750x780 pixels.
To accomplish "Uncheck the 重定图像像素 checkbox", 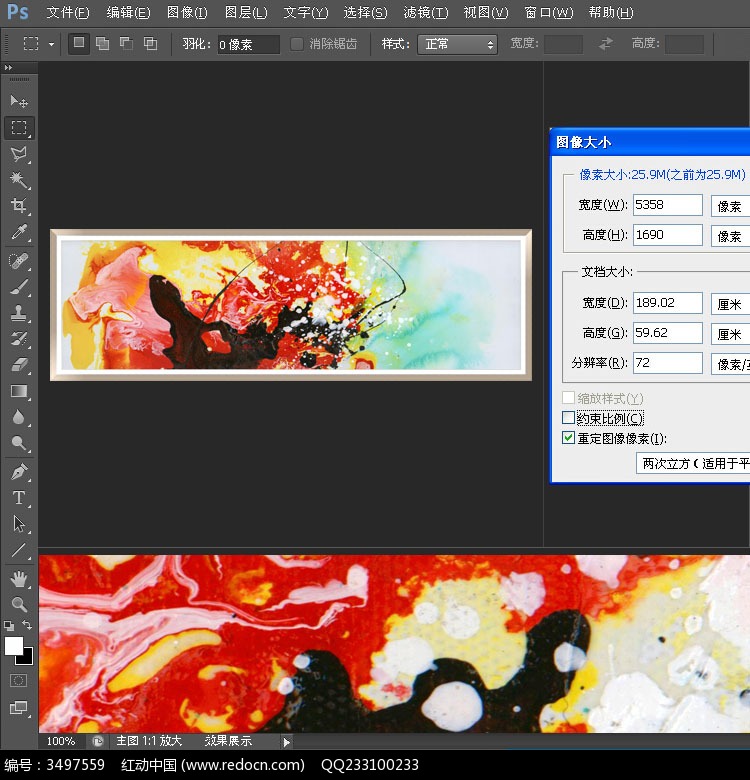I will click(x=568, y=437).
